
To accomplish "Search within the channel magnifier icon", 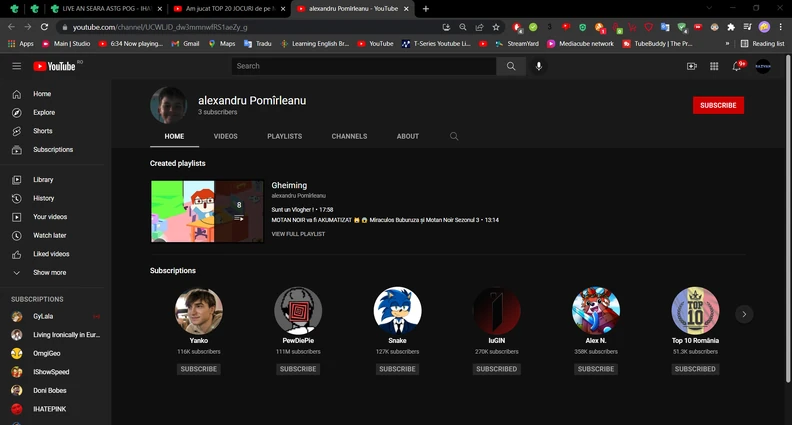I will point(454,136).
